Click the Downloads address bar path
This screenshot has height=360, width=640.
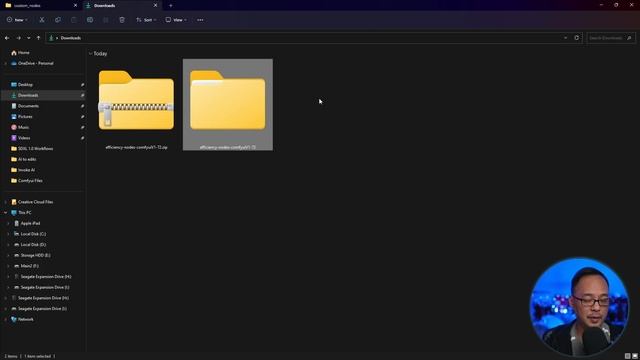tap(71, 38)
